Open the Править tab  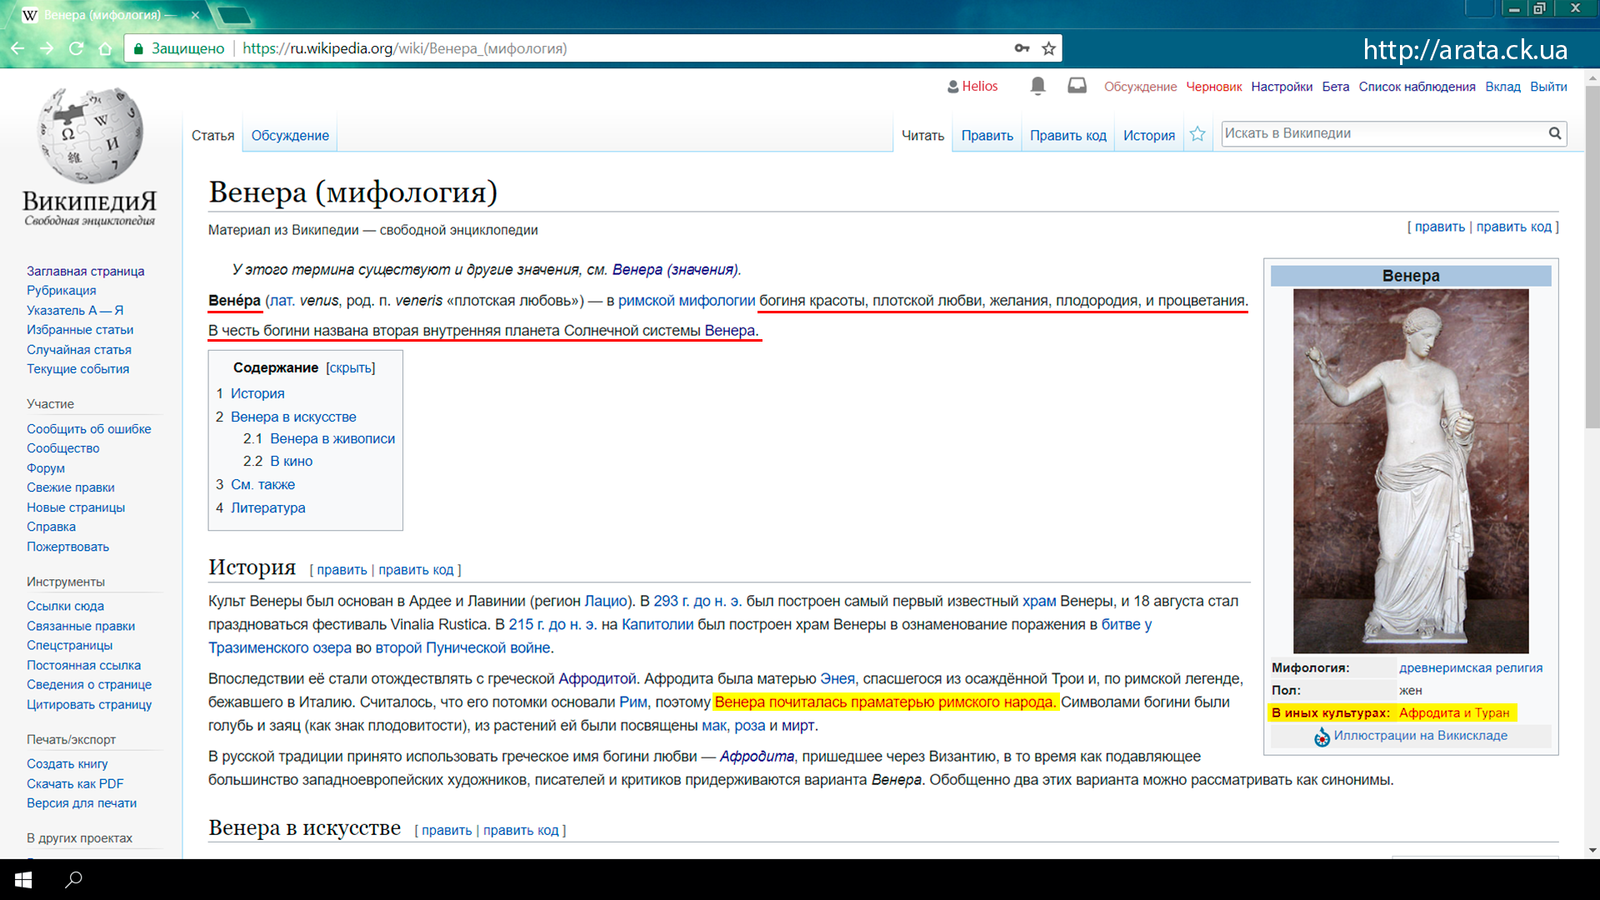coord(987,136)
